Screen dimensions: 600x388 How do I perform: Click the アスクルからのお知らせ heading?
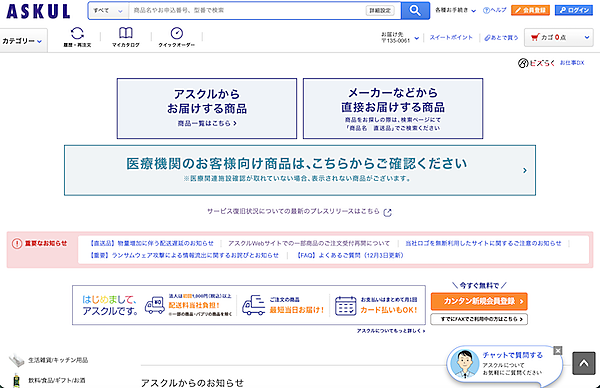click(x=192, y=383)
